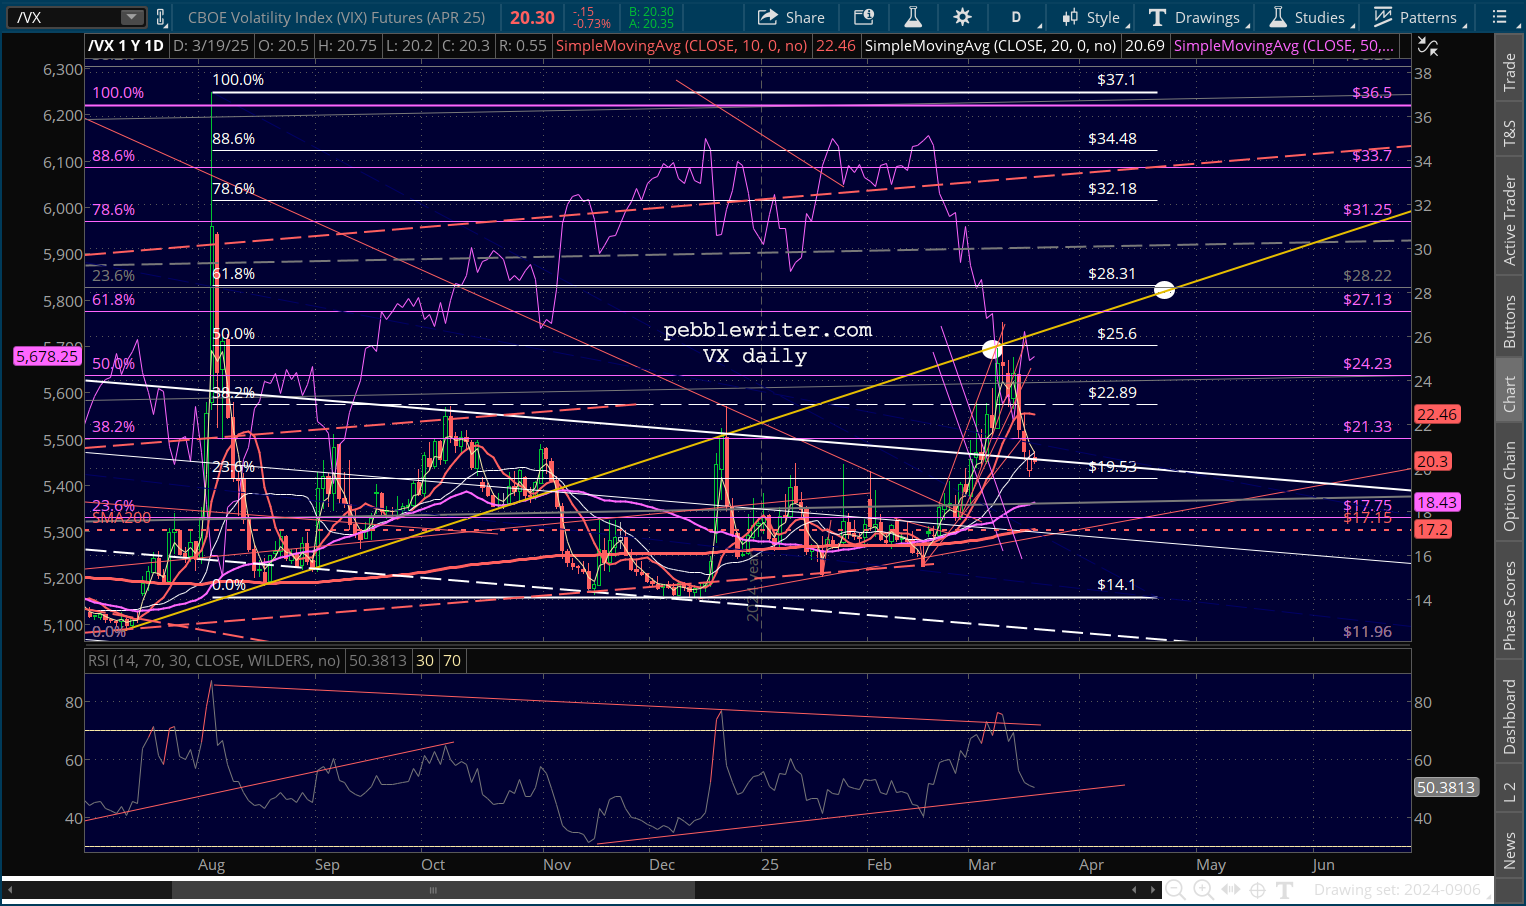The image size is (1526, 906).
Task: Open chart settings gear icon
Action: pyautogui.click(x=962, y=17)
